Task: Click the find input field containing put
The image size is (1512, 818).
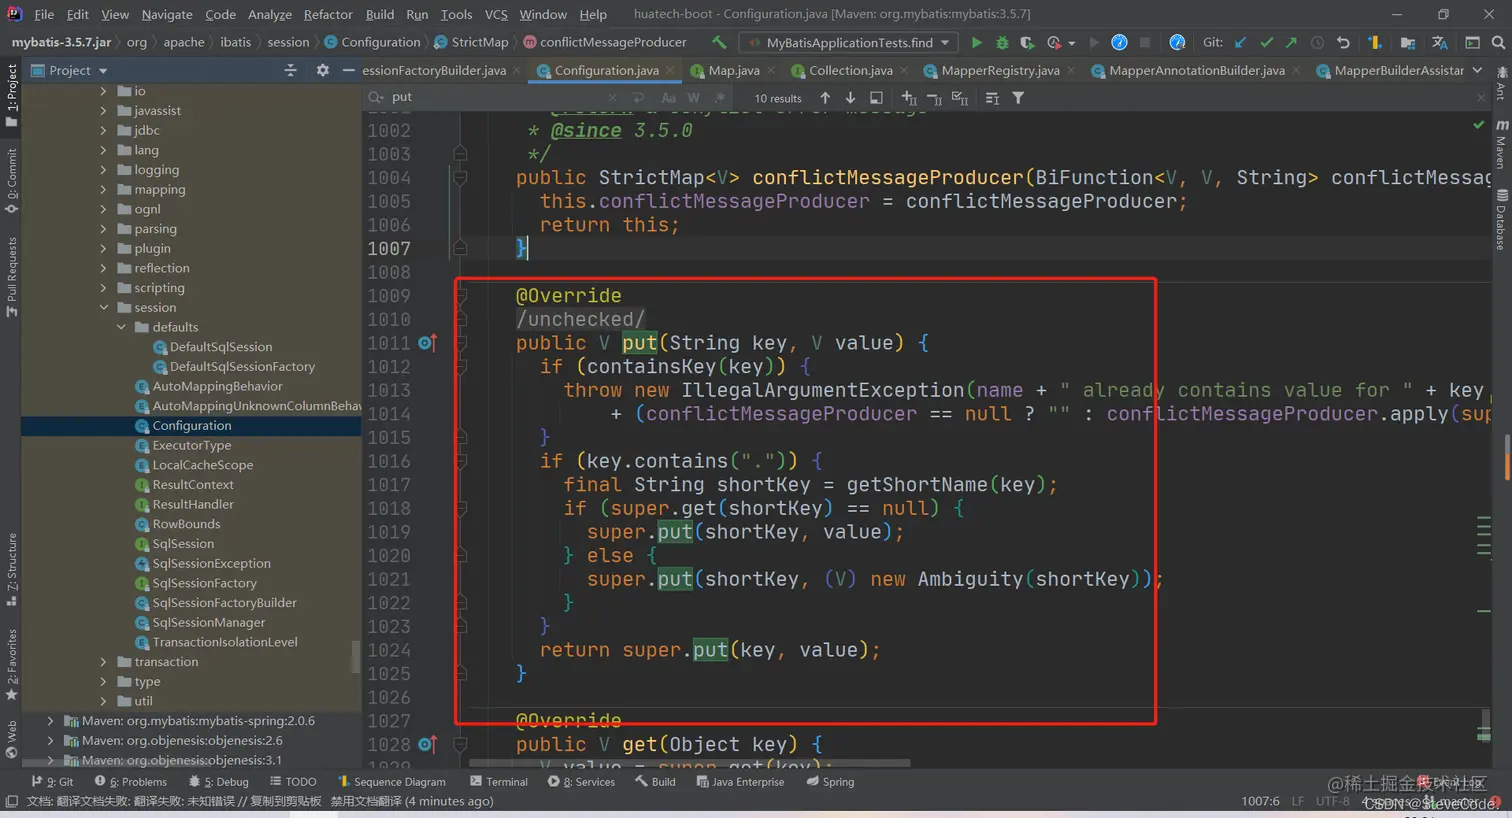Action: click(500, 97)
